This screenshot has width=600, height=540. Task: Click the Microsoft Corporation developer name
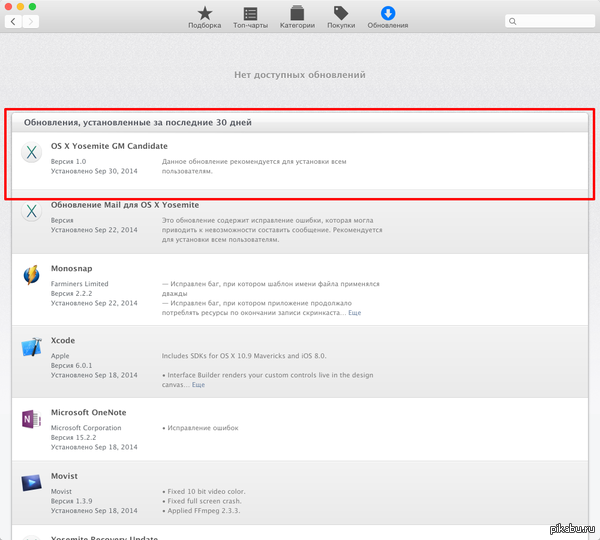click(86, 428)
